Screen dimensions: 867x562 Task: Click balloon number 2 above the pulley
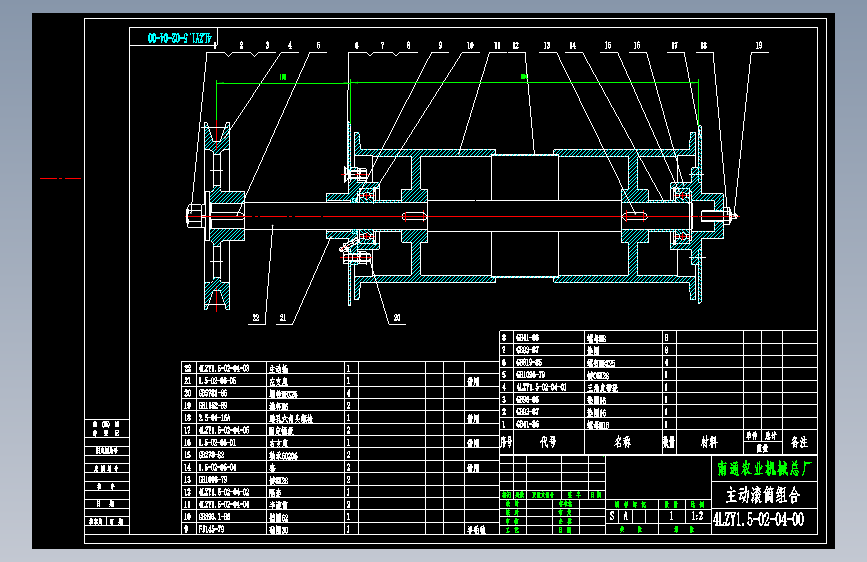242,45
